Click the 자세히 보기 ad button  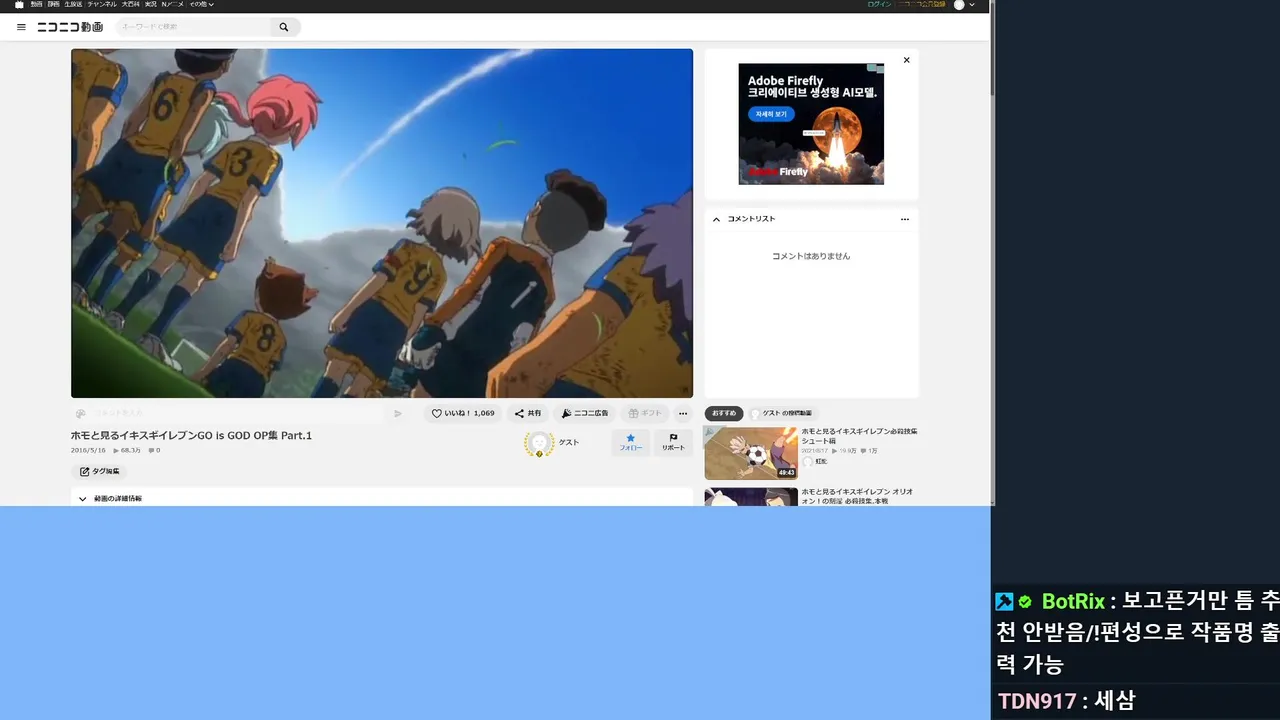pos(770,114)
